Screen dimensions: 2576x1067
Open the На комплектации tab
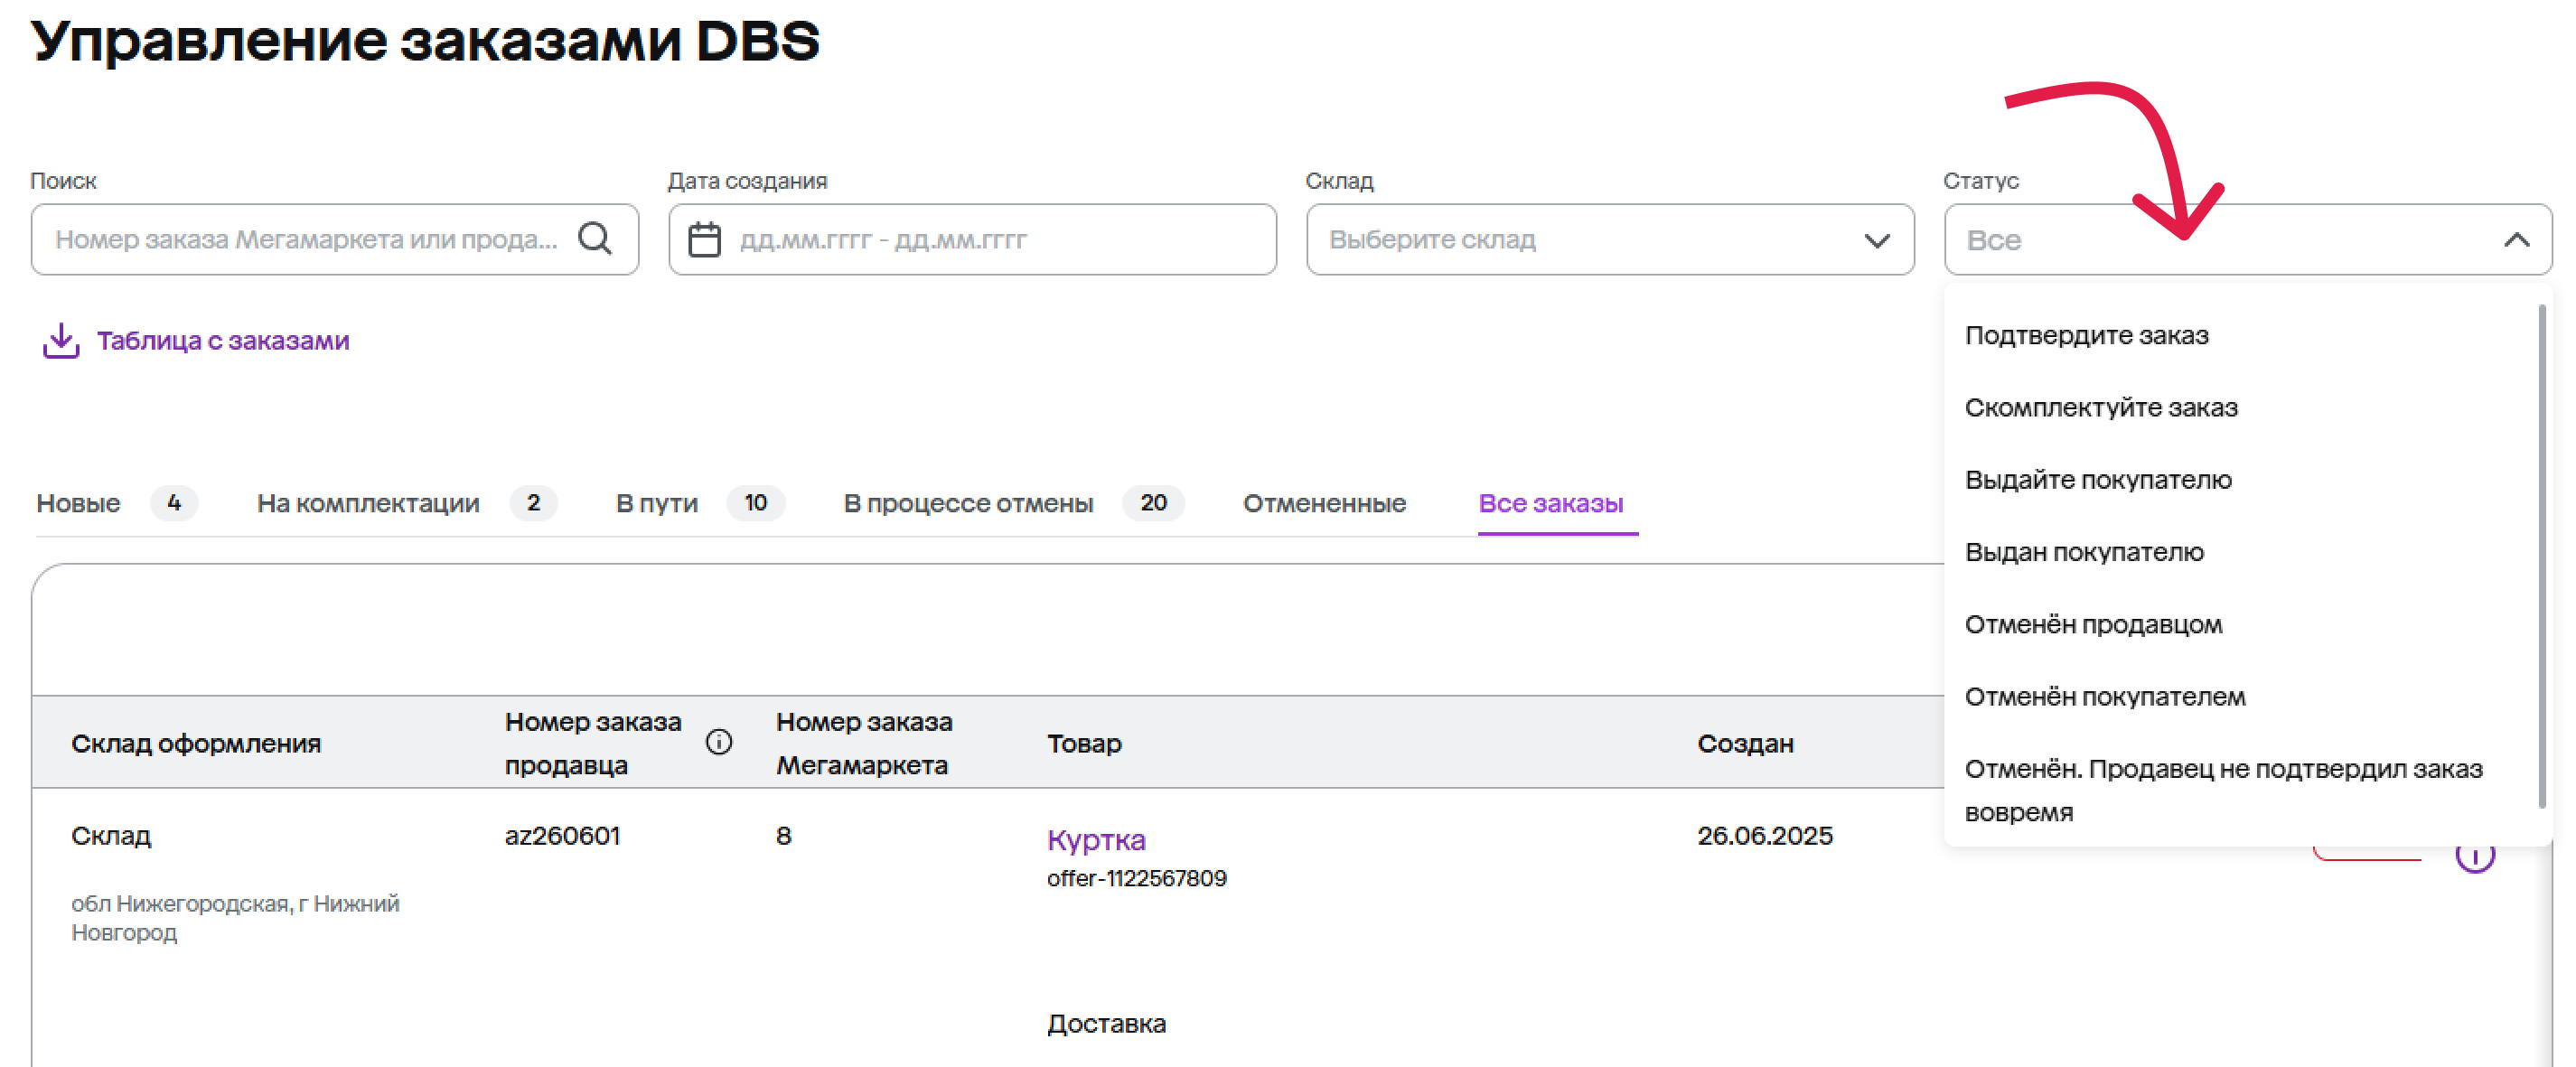point(368,503)
